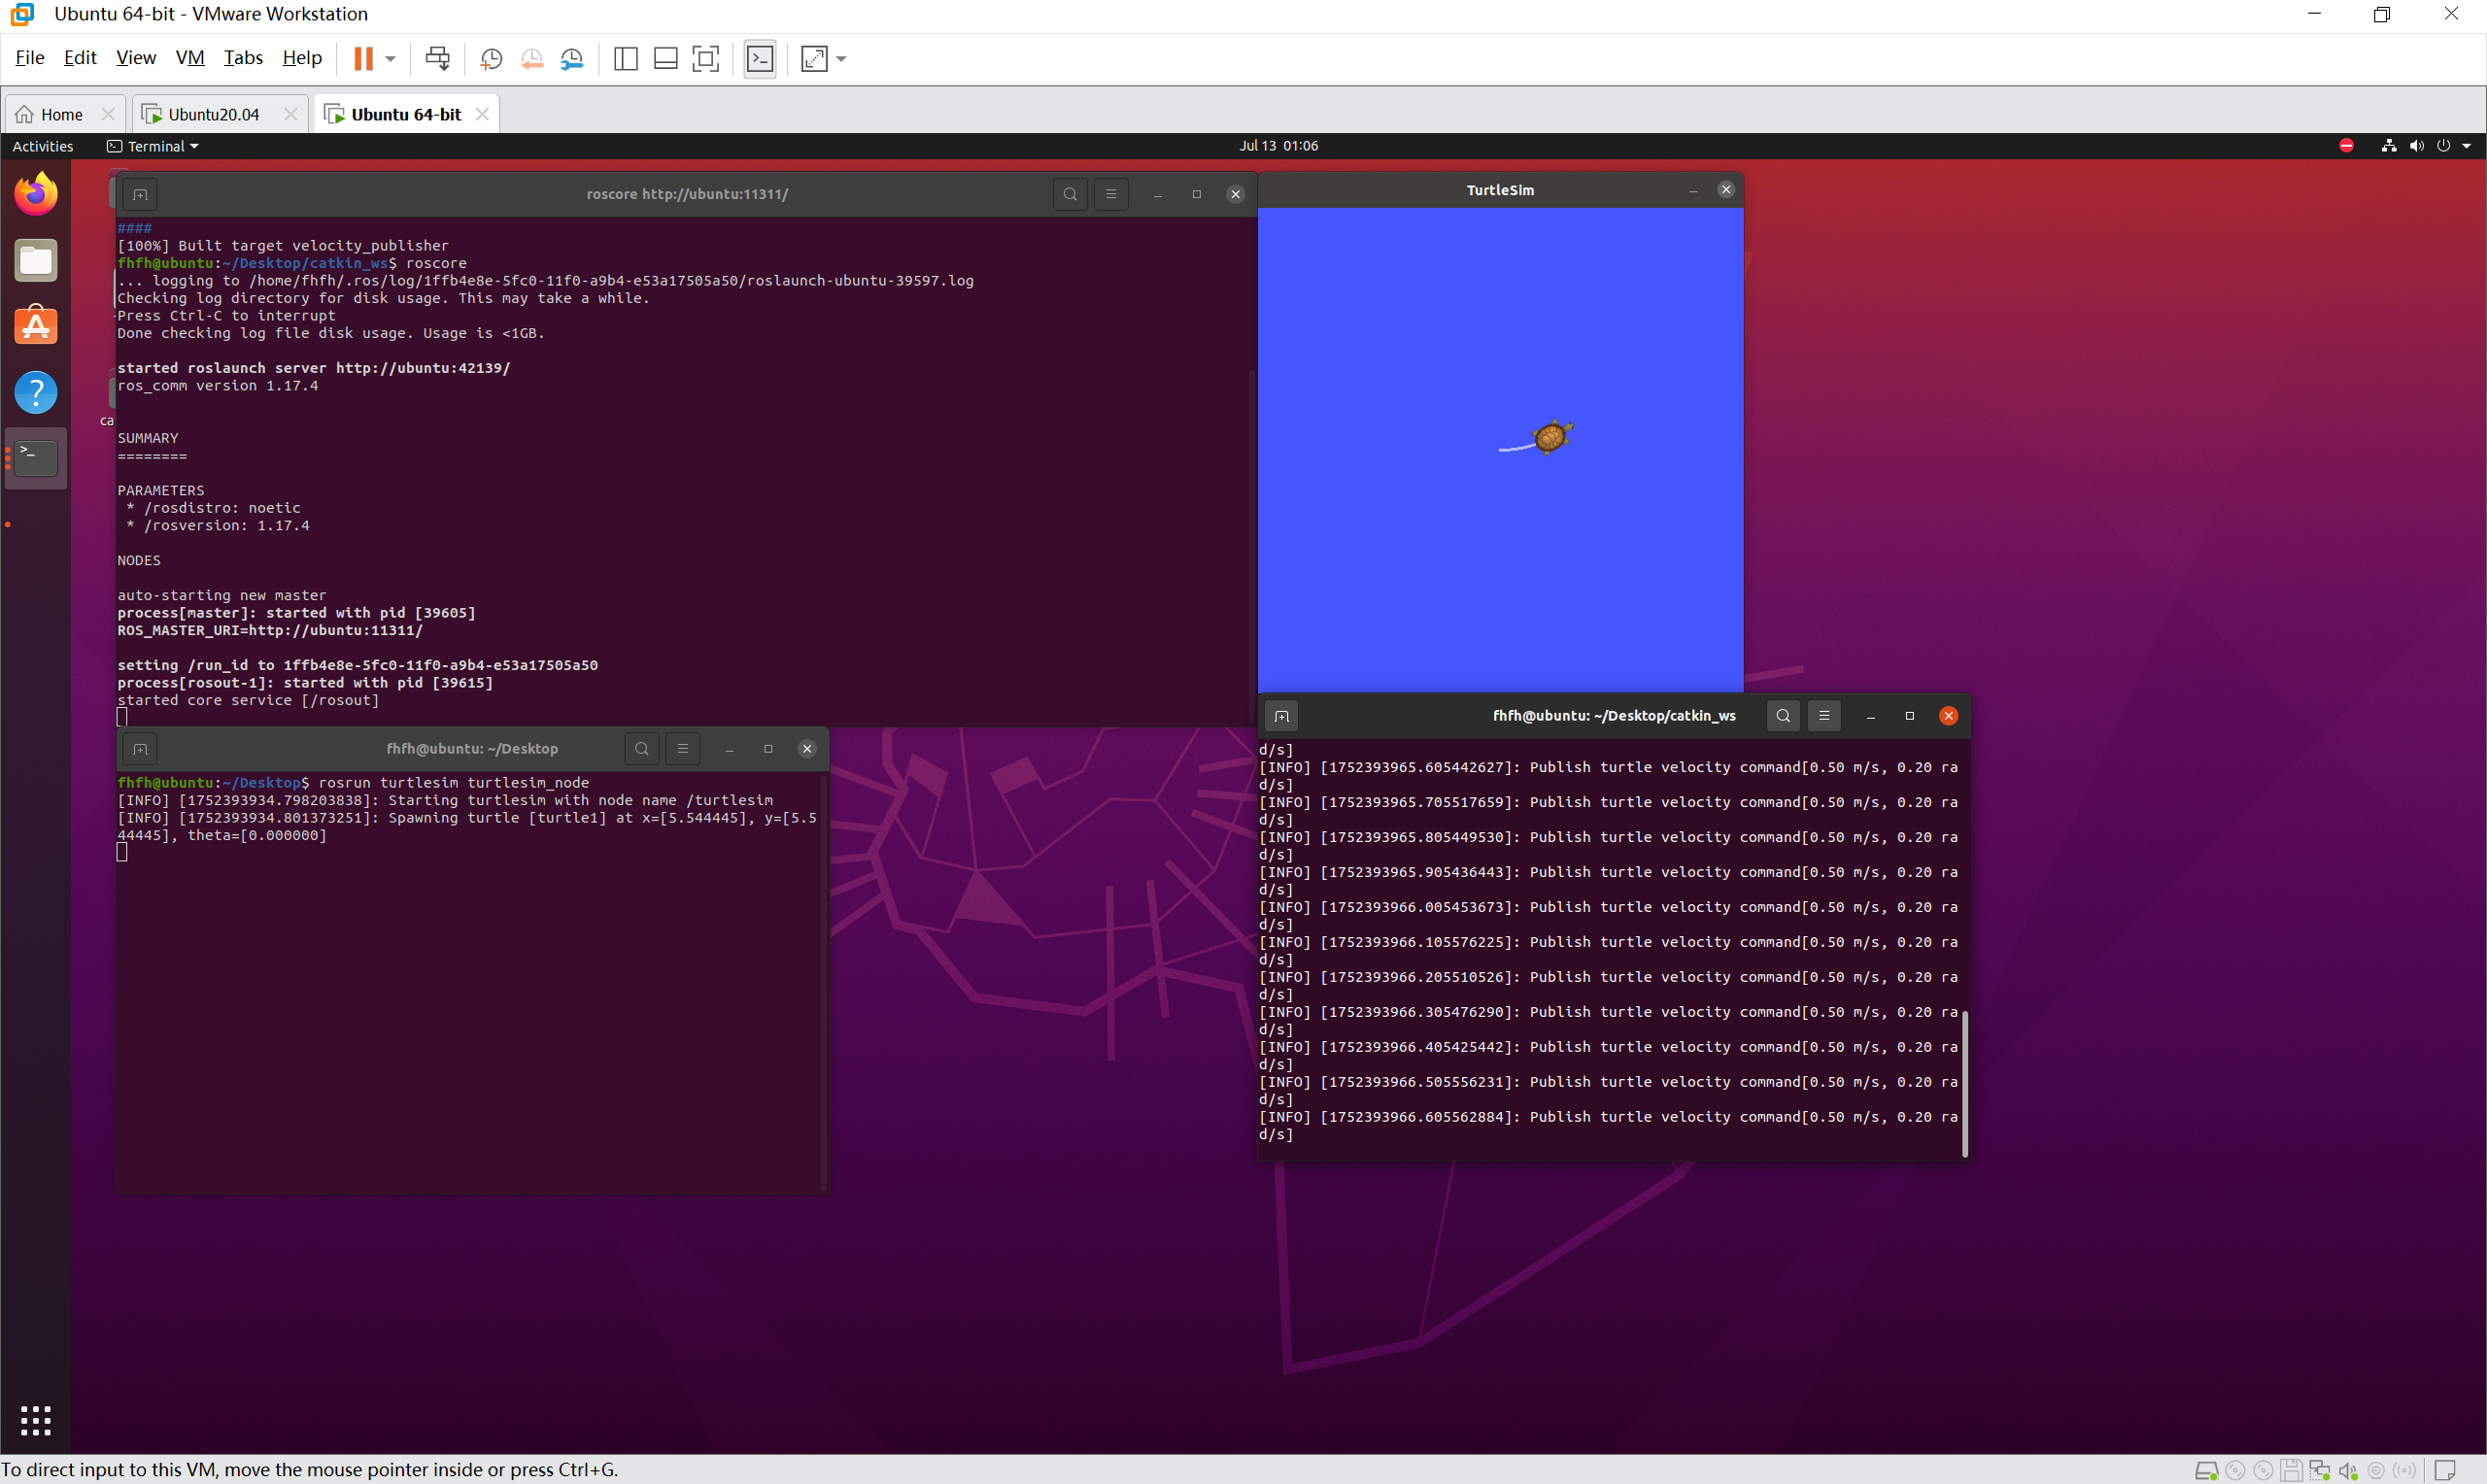Switch to the Ubuntu20.04 tab
2487x1484 pixels.
(x=213, y=114)
